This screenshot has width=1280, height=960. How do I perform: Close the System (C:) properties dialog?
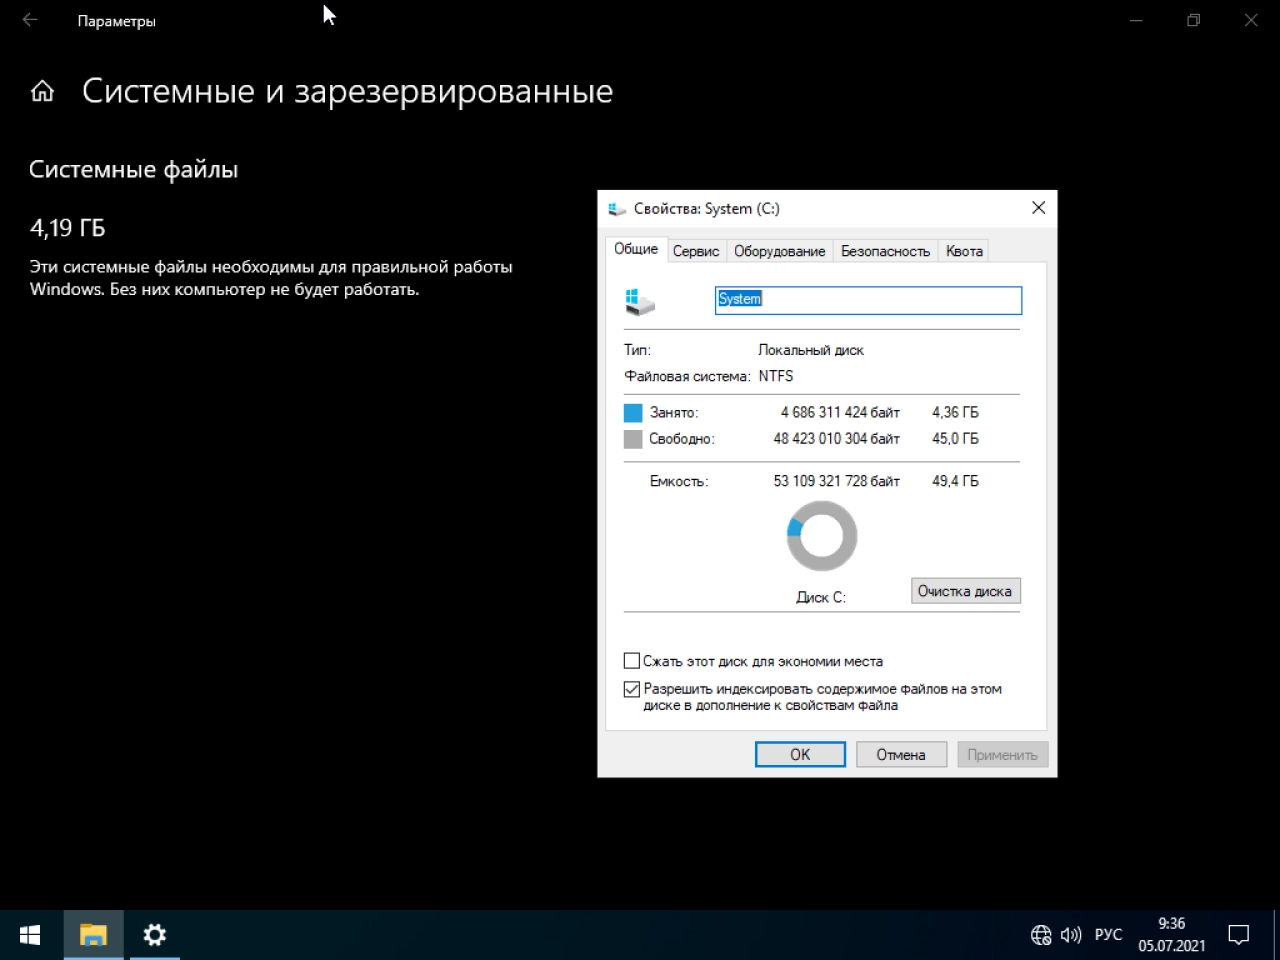tap(1038, 208)
